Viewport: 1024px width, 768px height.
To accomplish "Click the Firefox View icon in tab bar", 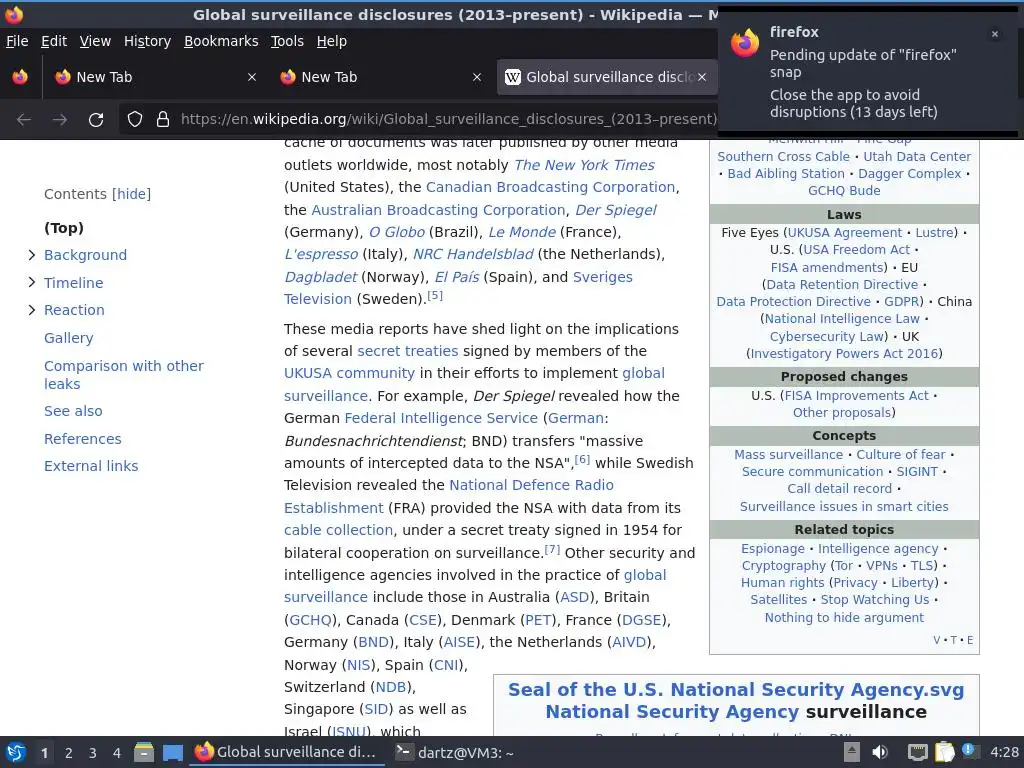I will [20, 77].
